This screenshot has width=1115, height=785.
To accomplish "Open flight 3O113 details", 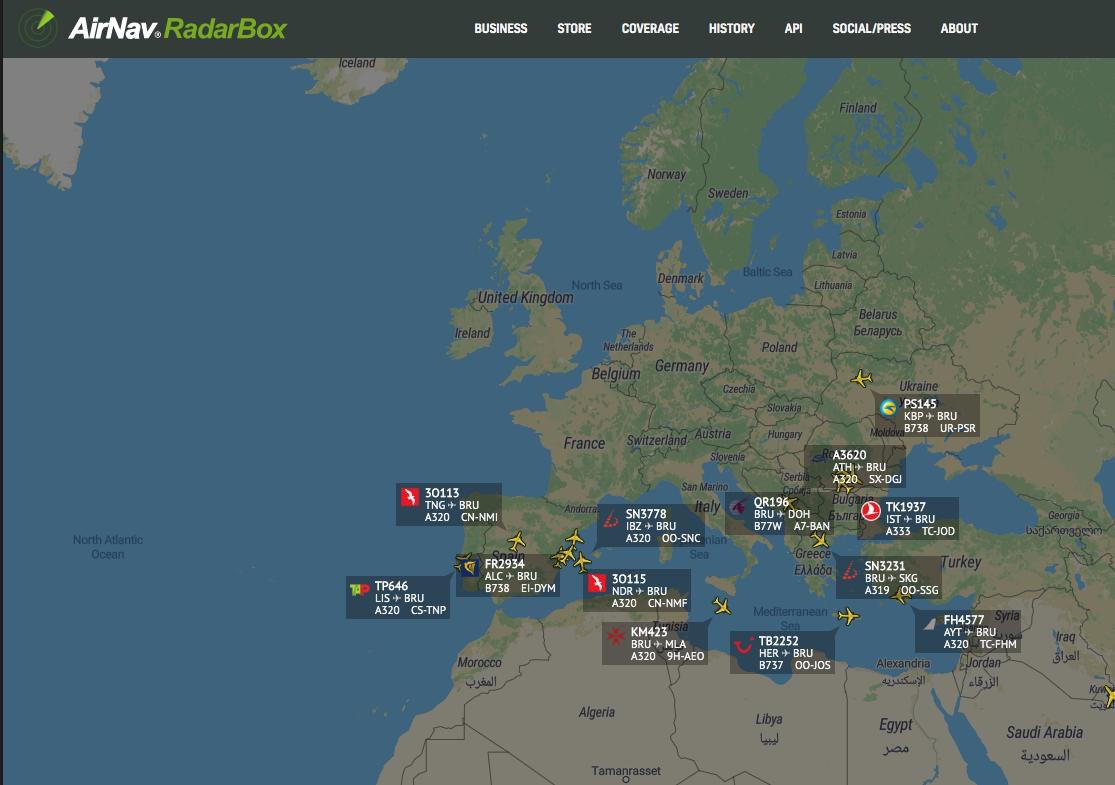I will click(x=449, y=505).
